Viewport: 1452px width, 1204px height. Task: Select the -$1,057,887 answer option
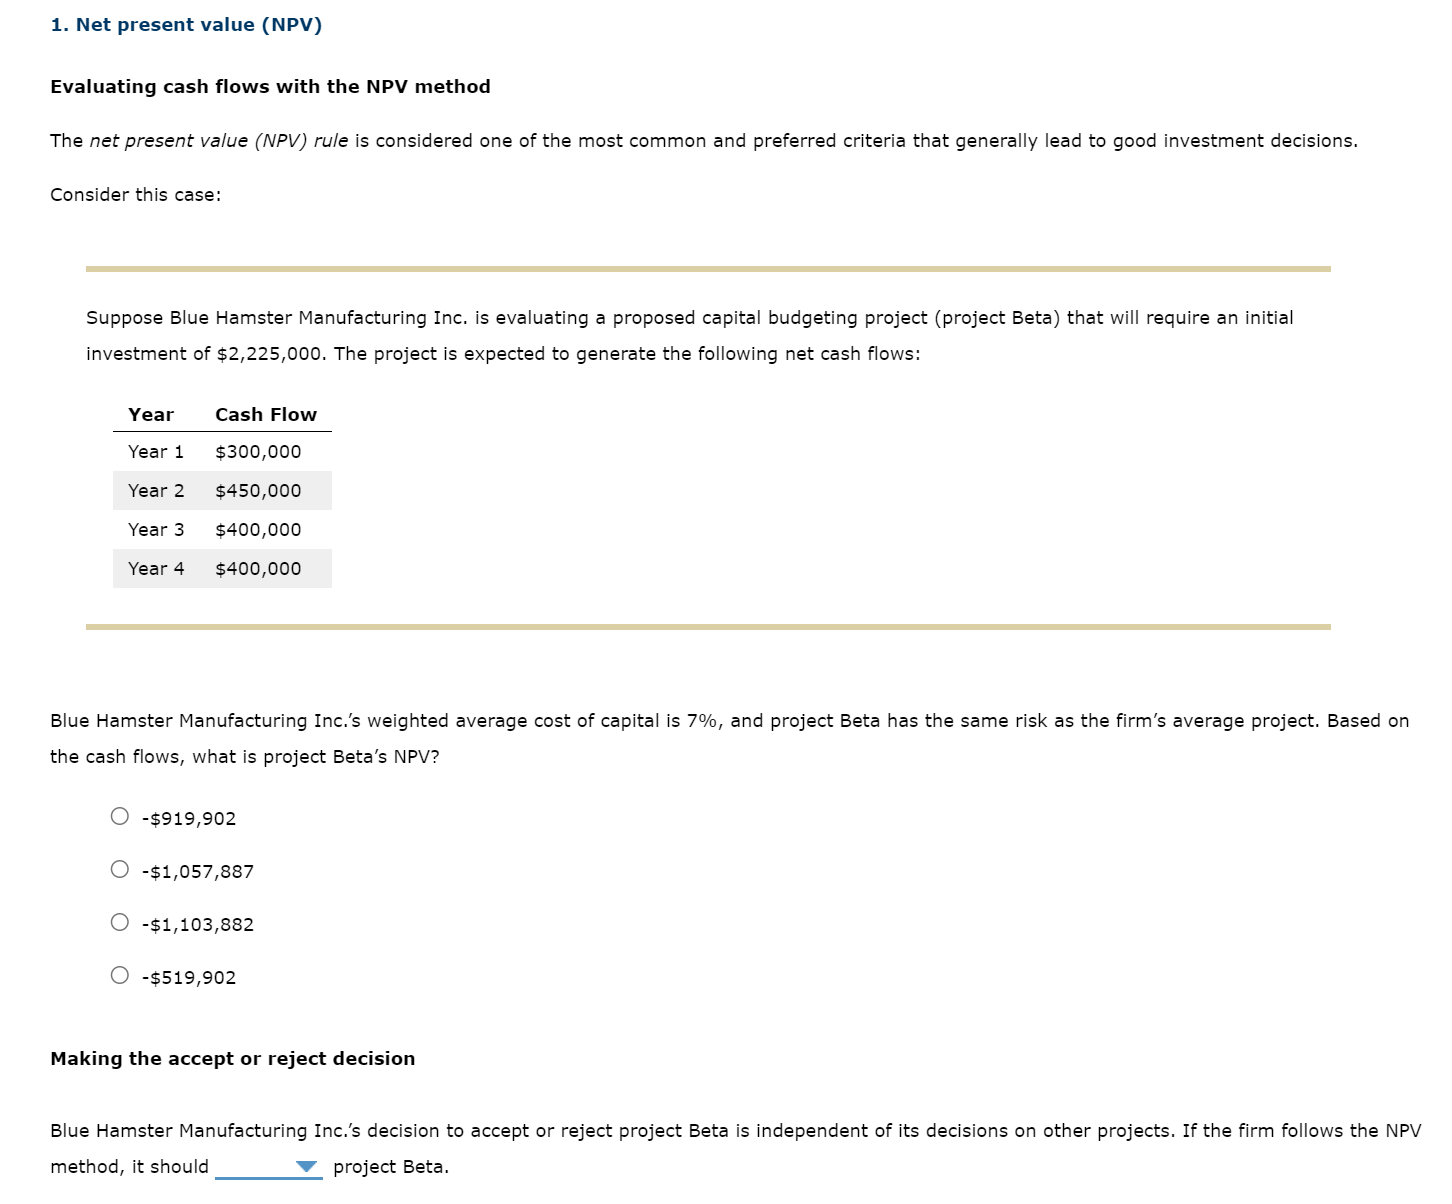[120, 870]
